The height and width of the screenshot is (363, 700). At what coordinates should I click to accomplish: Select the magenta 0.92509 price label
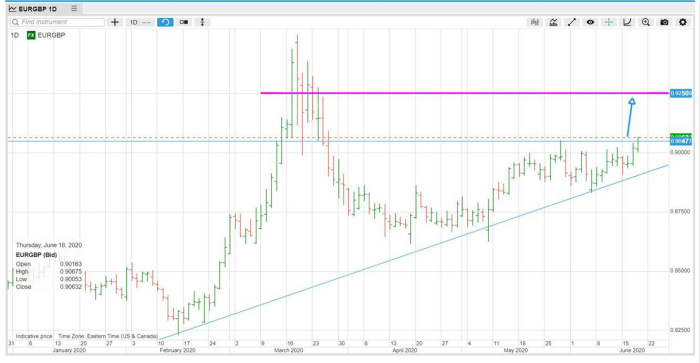pyautogui.click(x=681, y=93)
